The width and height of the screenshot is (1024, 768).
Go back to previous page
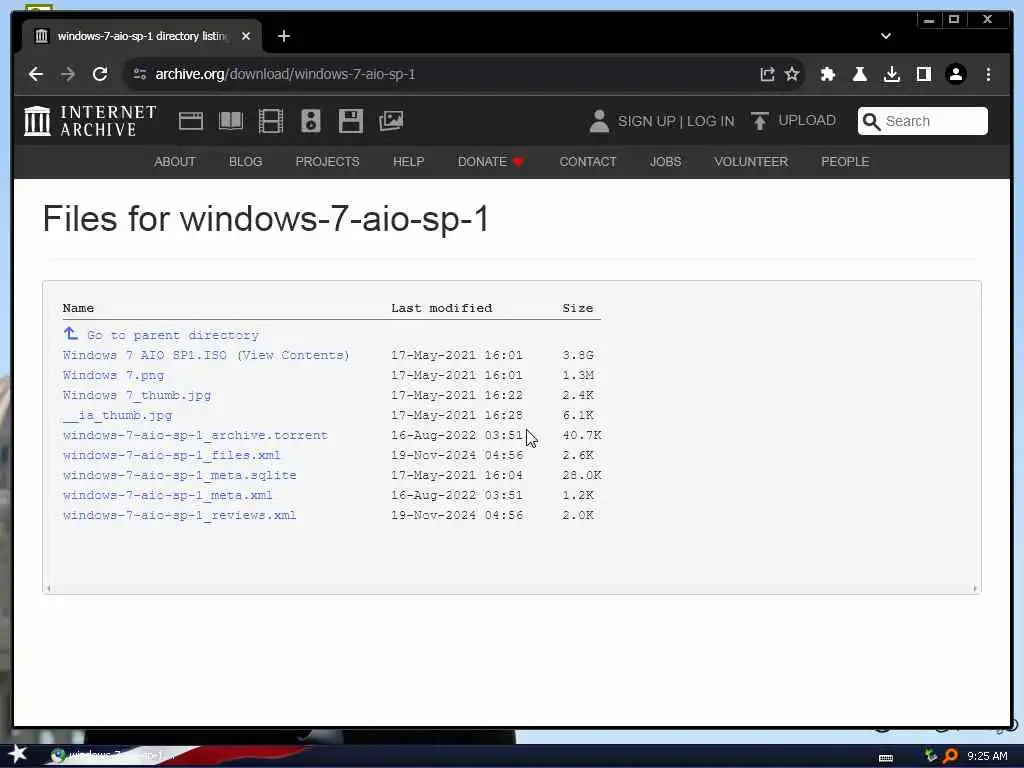pyautogui.click(x=36, y=74)
